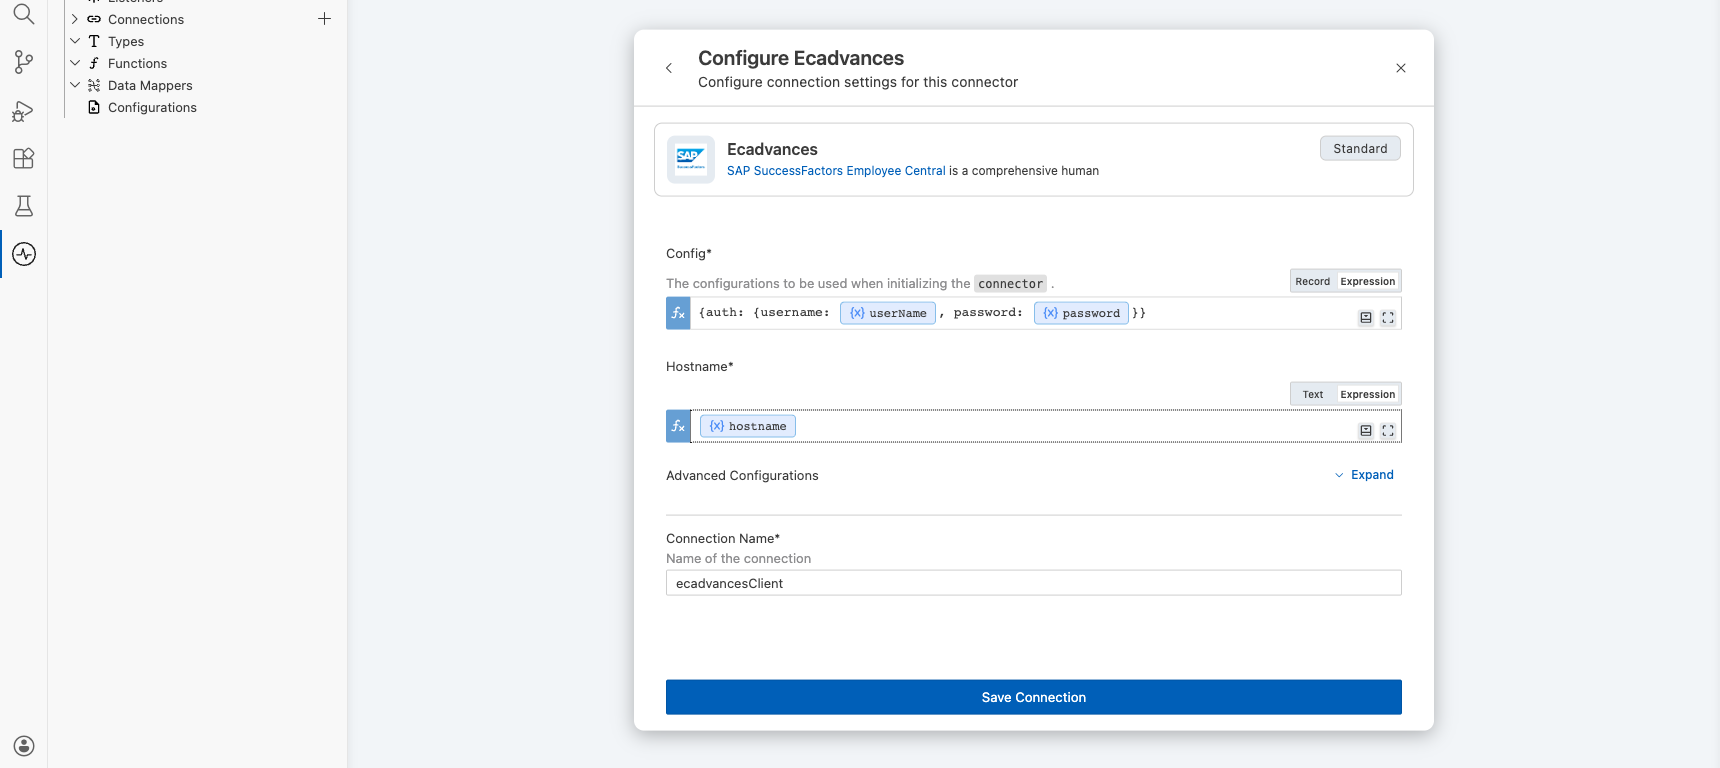
Task: Collapse the Functions tree node
Action: pos(75,63)
